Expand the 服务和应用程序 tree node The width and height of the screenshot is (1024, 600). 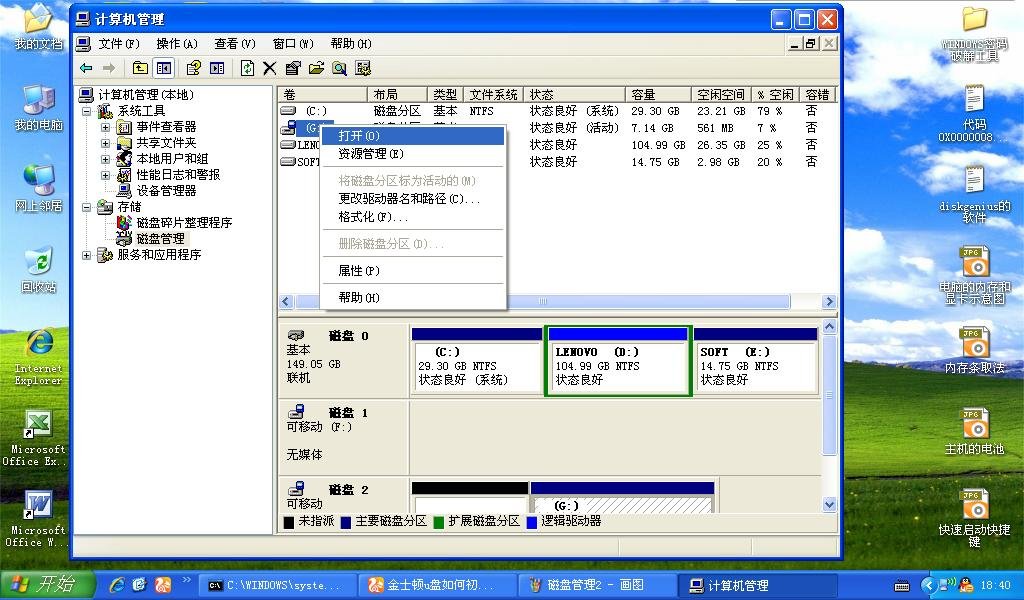[x=86, y=255]
